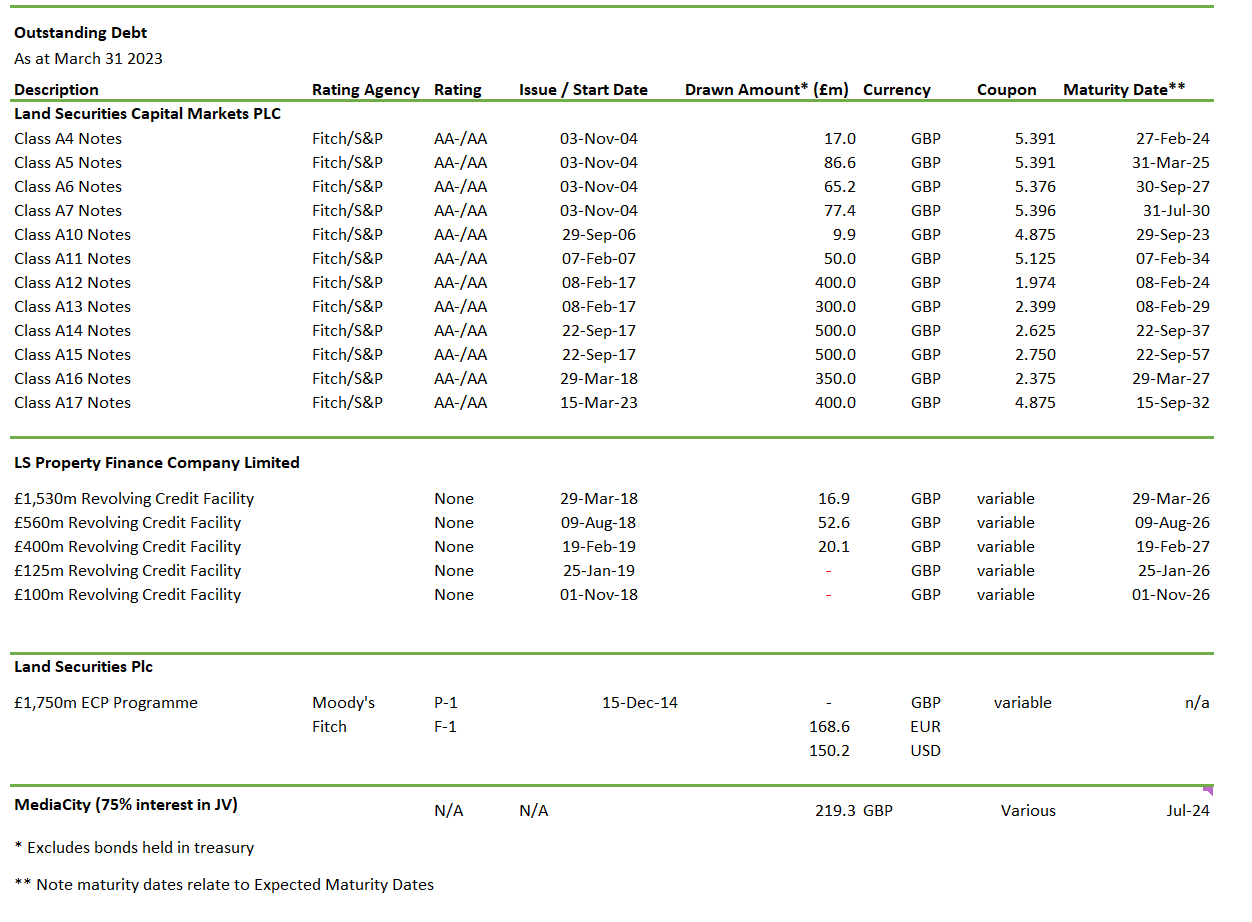Click the 29-Sep-06 issue date
This screenshot has height=922, width=1252.
[x=598, y=234]
